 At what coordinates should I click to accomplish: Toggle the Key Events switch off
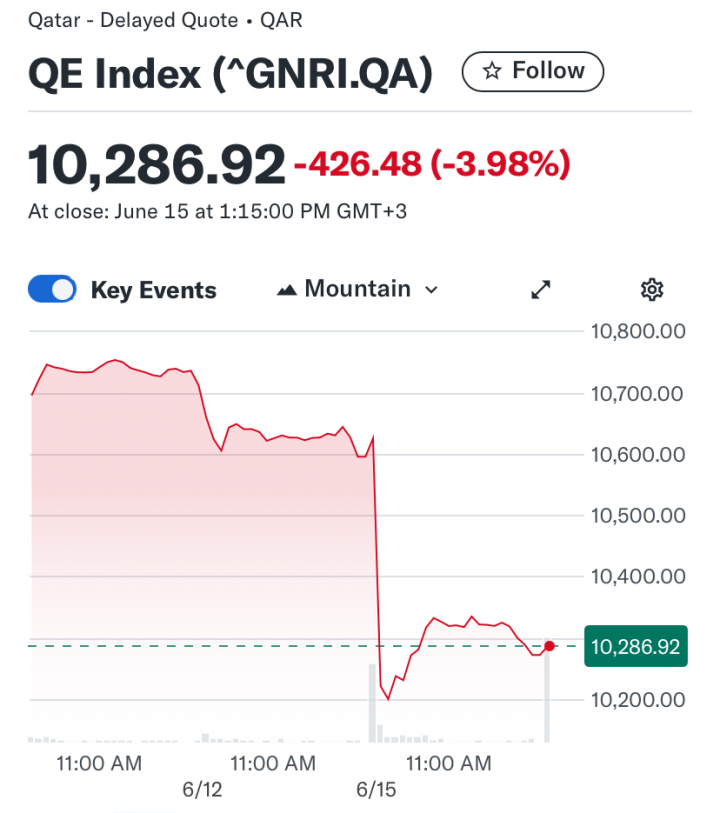coord(52,290)
